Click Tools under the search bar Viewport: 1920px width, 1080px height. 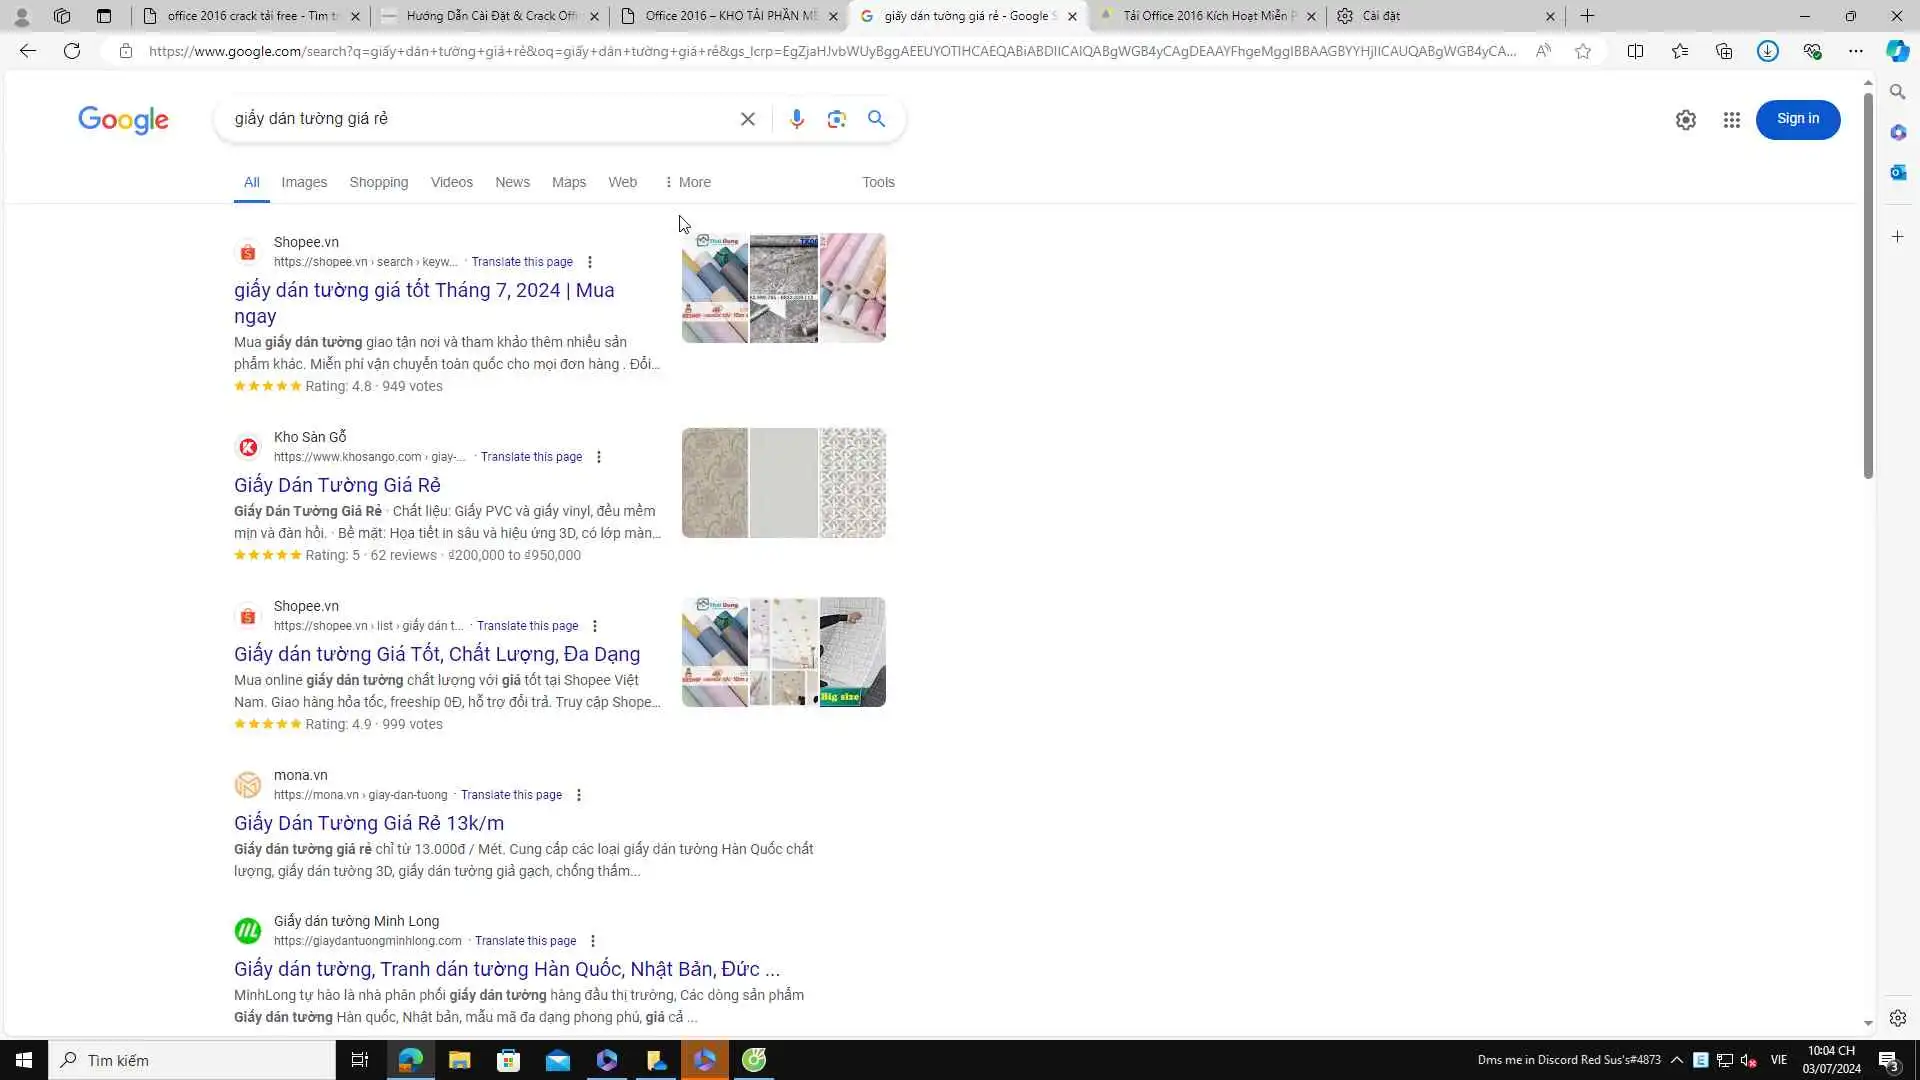pyautogui.click(x=878, y=182)
